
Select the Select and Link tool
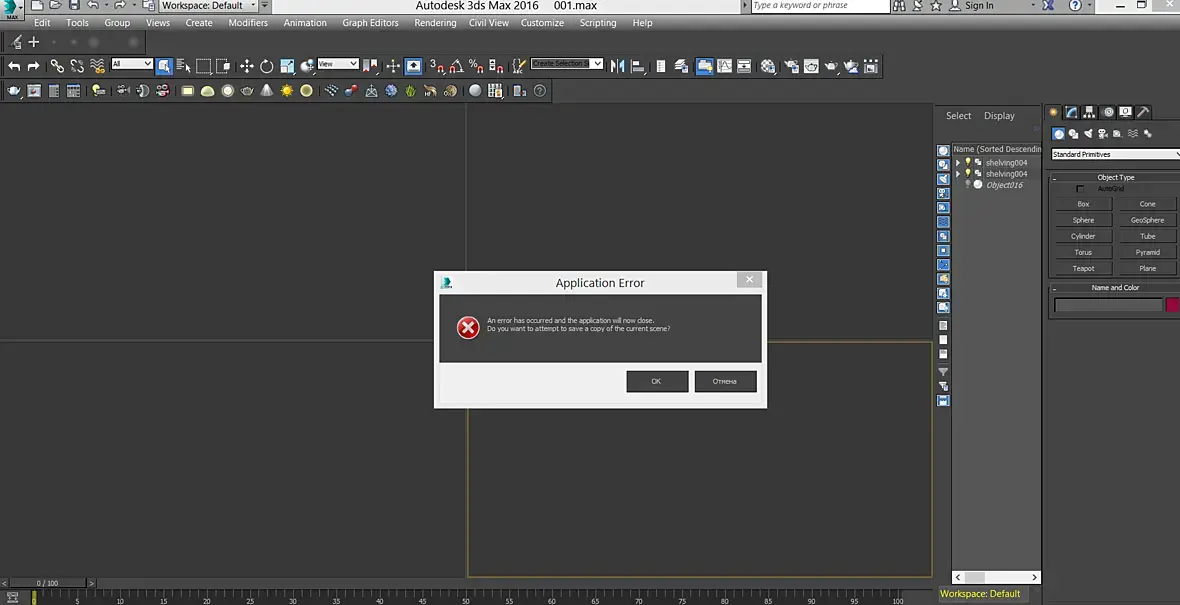coord(57,66)
